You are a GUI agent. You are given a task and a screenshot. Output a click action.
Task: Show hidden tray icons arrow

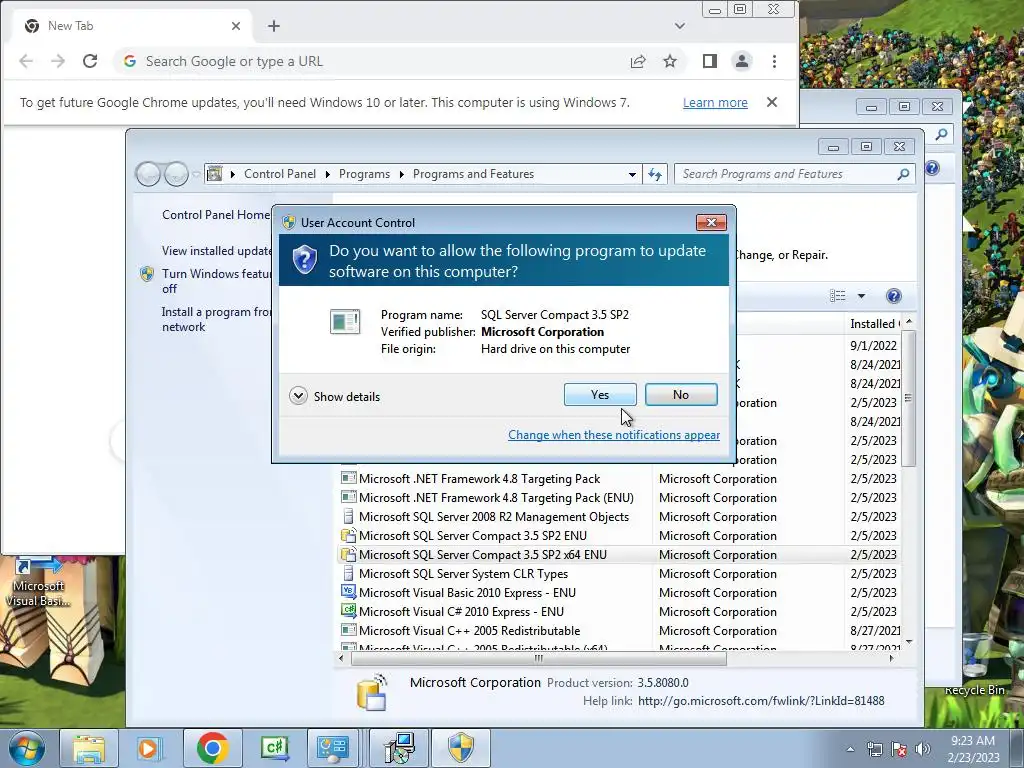[x=850, y=749]
